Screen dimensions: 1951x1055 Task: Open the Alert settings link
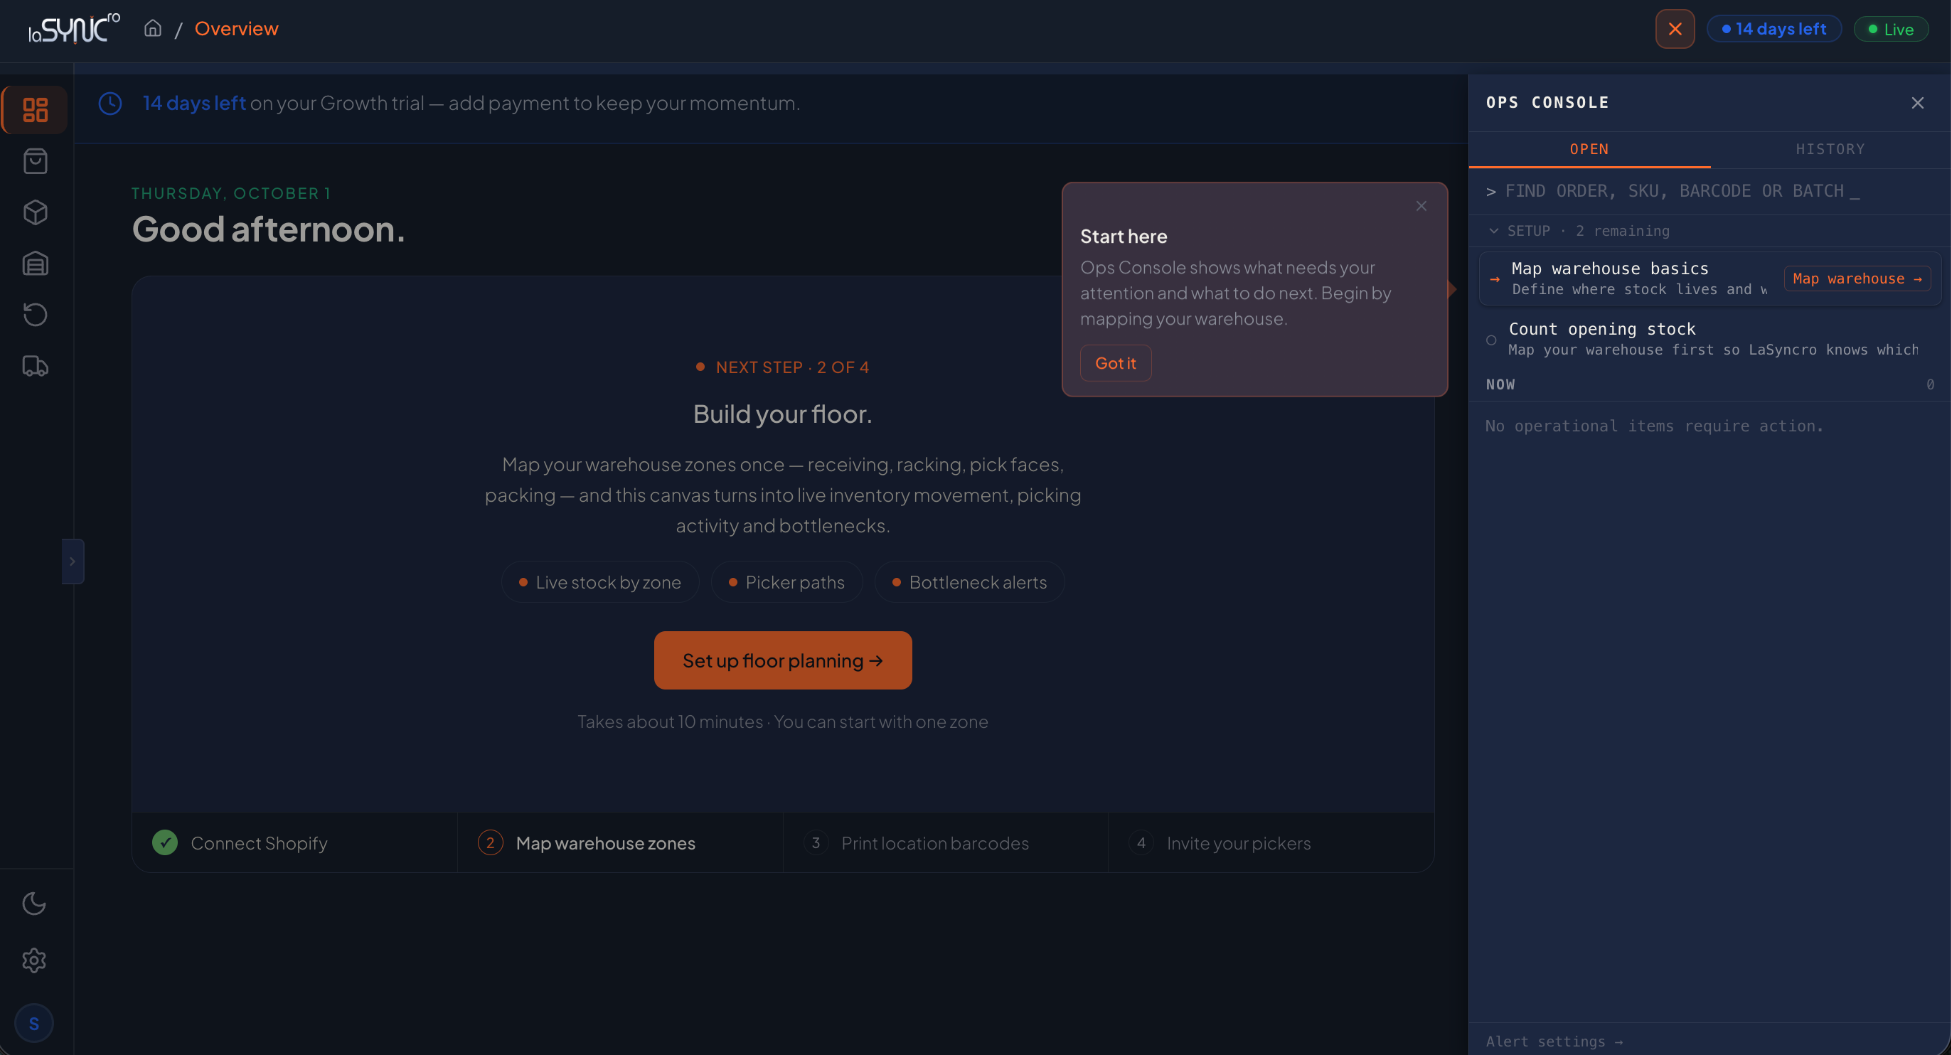pos(1554,1041)
